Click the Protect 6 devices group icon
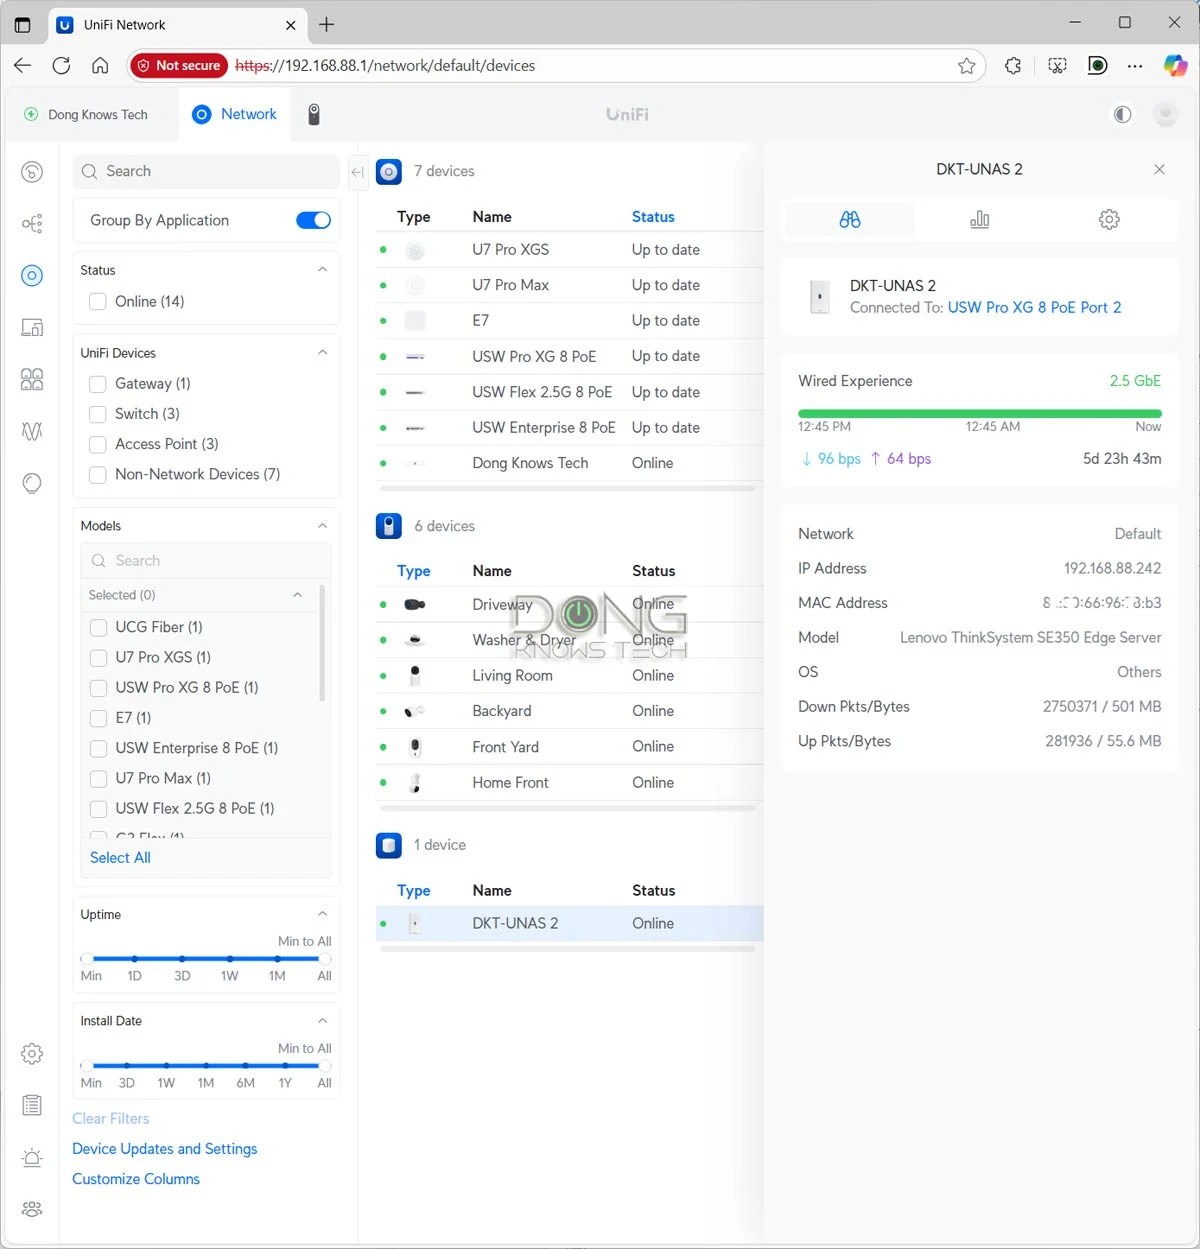1200x1249 pixels. [388, 526]
